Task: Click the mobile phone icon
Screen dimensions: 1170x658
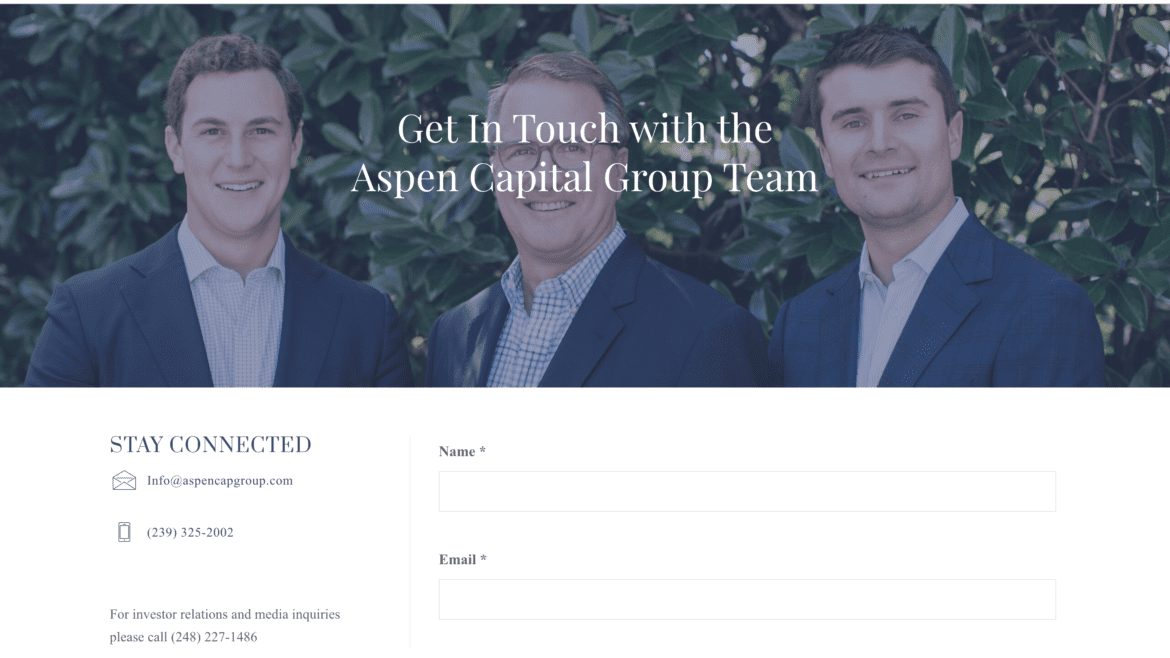Action: click(x=124, y=532)
